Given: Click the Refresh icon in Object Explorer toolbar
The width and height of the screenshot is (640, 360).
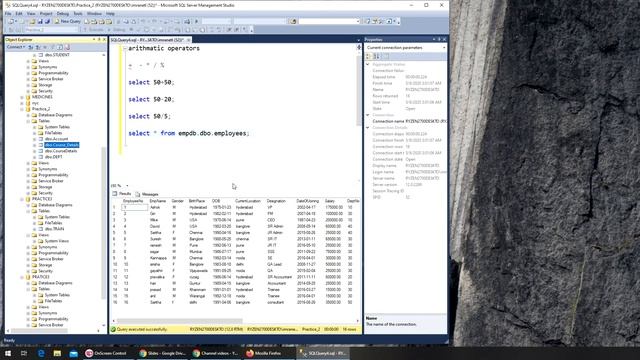Looking at the screenshot, I should tap(60, 47).
